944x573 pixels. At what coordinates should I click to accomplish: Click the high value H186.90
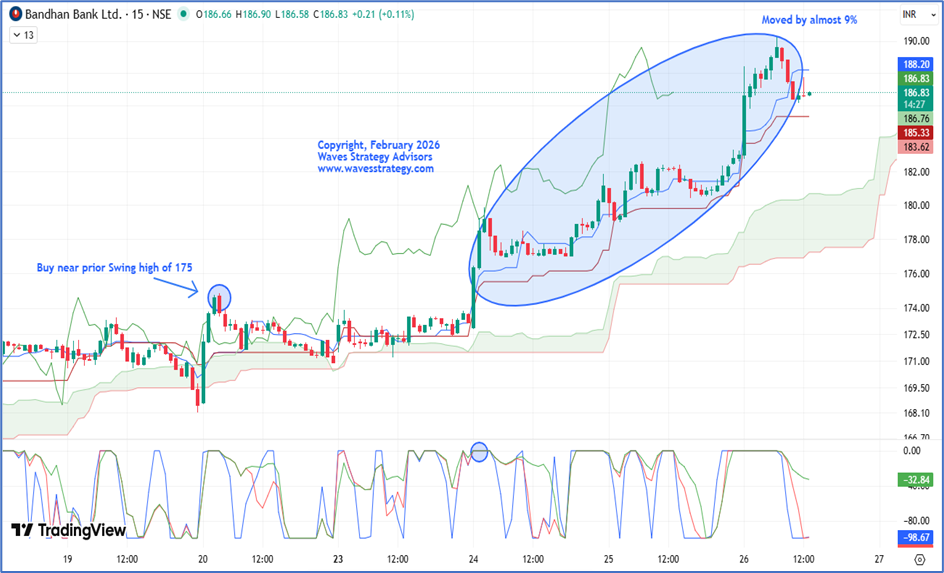(254, 14)
